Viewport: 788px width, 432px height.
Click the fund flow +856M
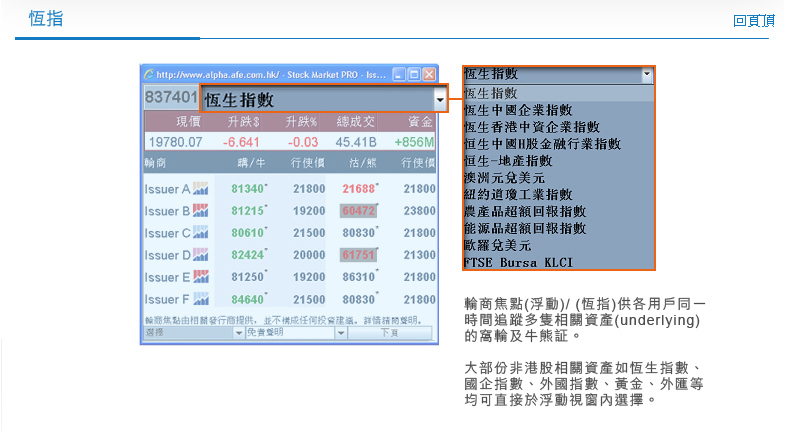(x=414, y=142)
